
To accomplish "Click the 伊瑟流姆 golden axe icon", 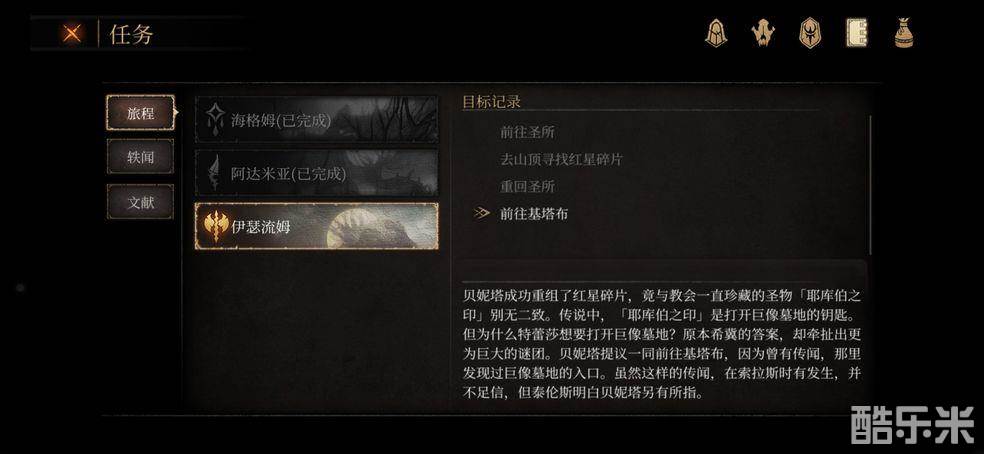I will click(x=217, y=227).
